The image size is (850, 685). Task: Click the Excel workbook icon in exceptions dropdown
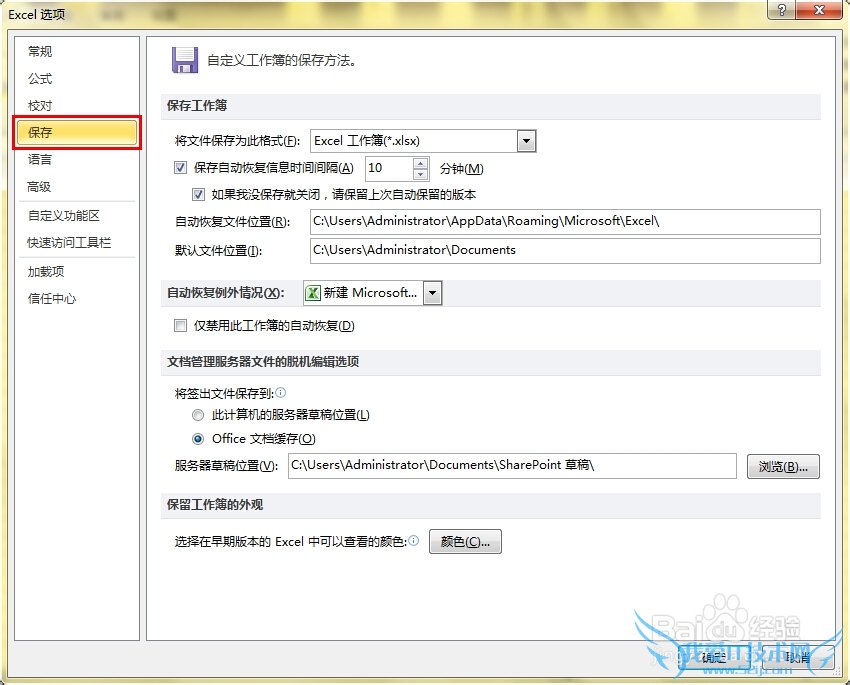pos(313,293)
